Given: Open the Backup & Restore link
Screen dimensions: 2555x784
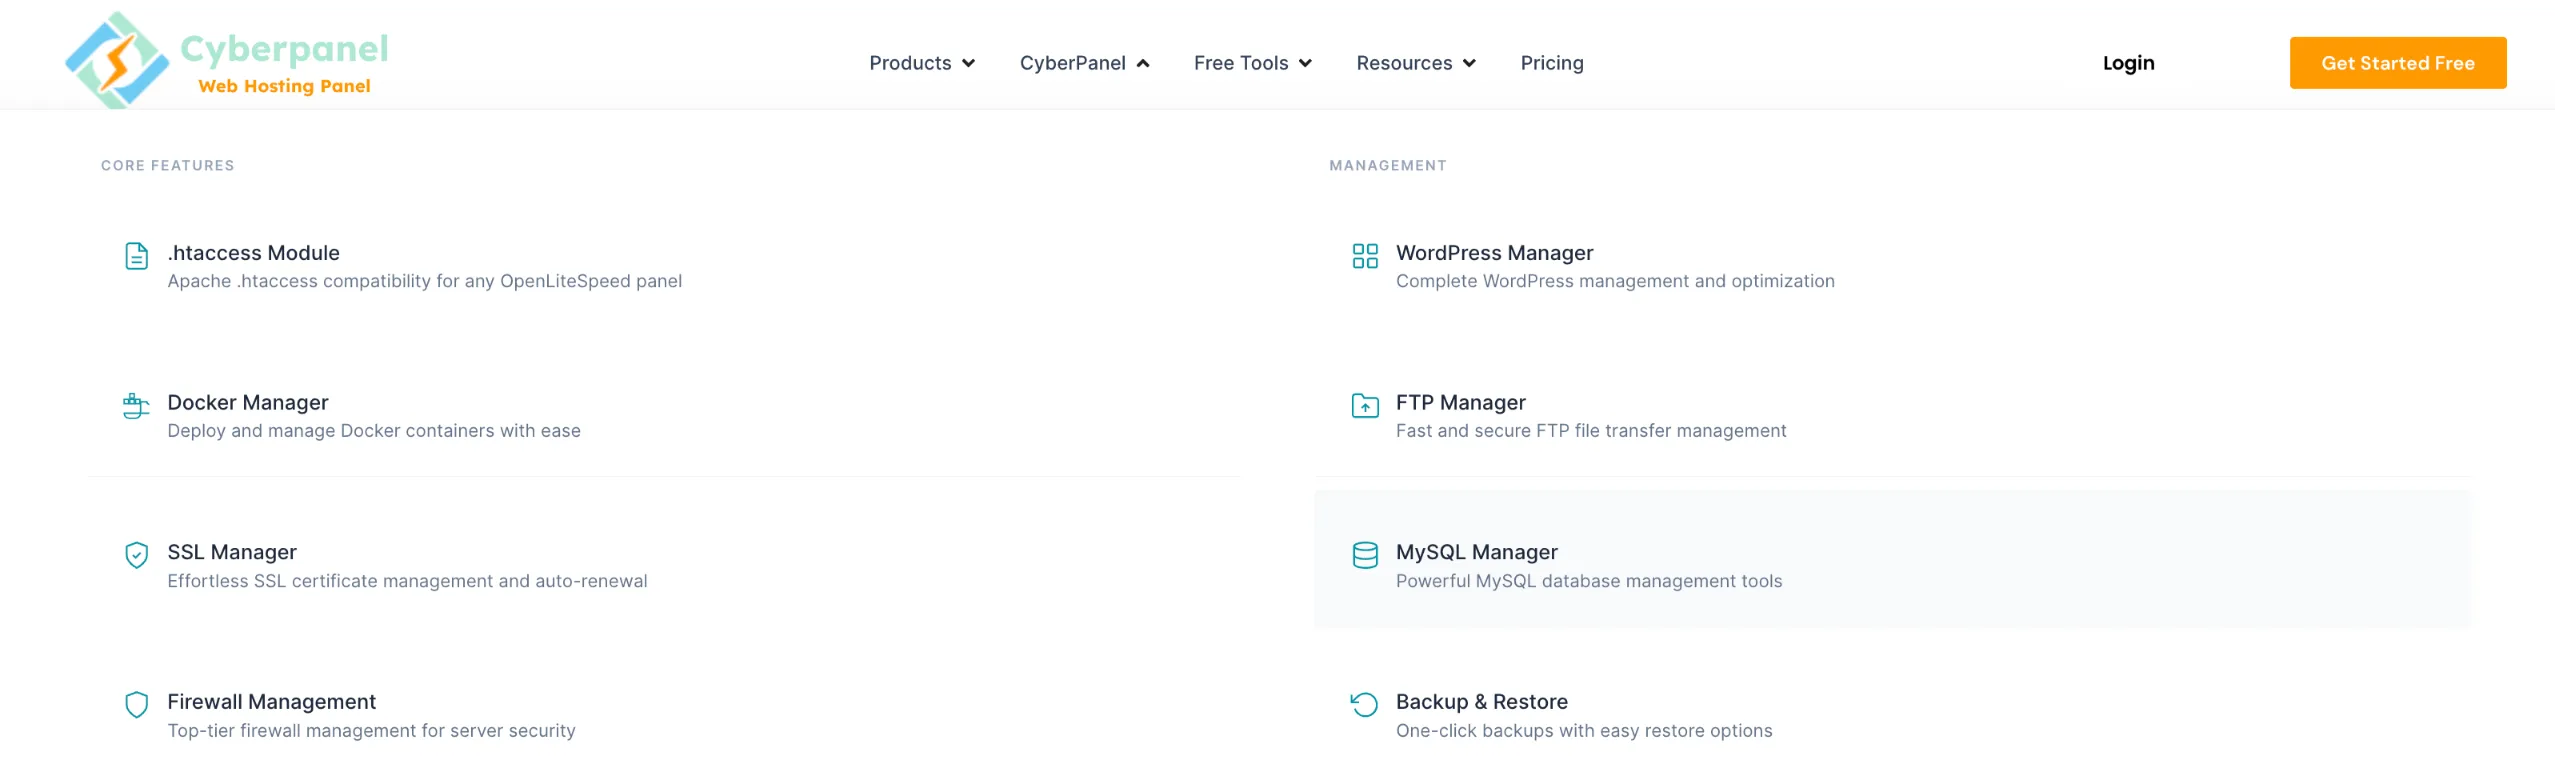Looking at the screenshot, I should 1481,702.
